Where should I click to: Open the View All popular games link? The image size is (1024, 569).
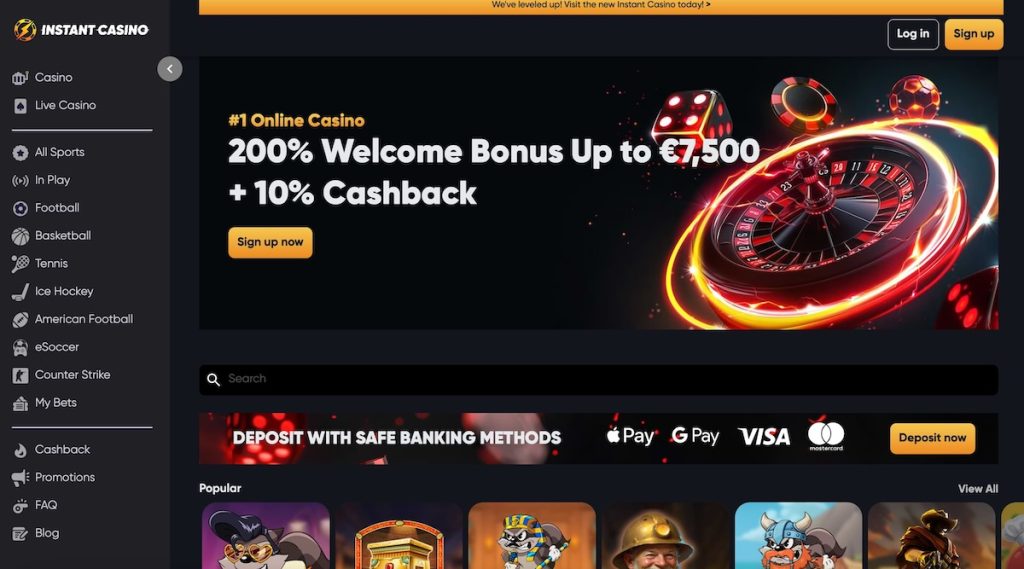(x=978, y=489)
